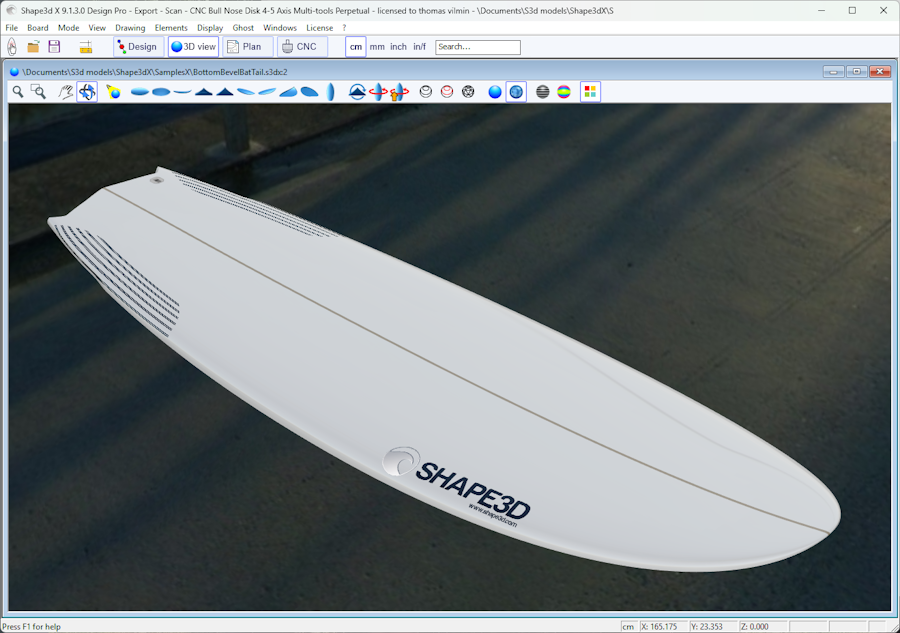The width and height of the screenshot is (900, 633).
Task: Open a file with the folder icon
Action: tap(33, 47)
